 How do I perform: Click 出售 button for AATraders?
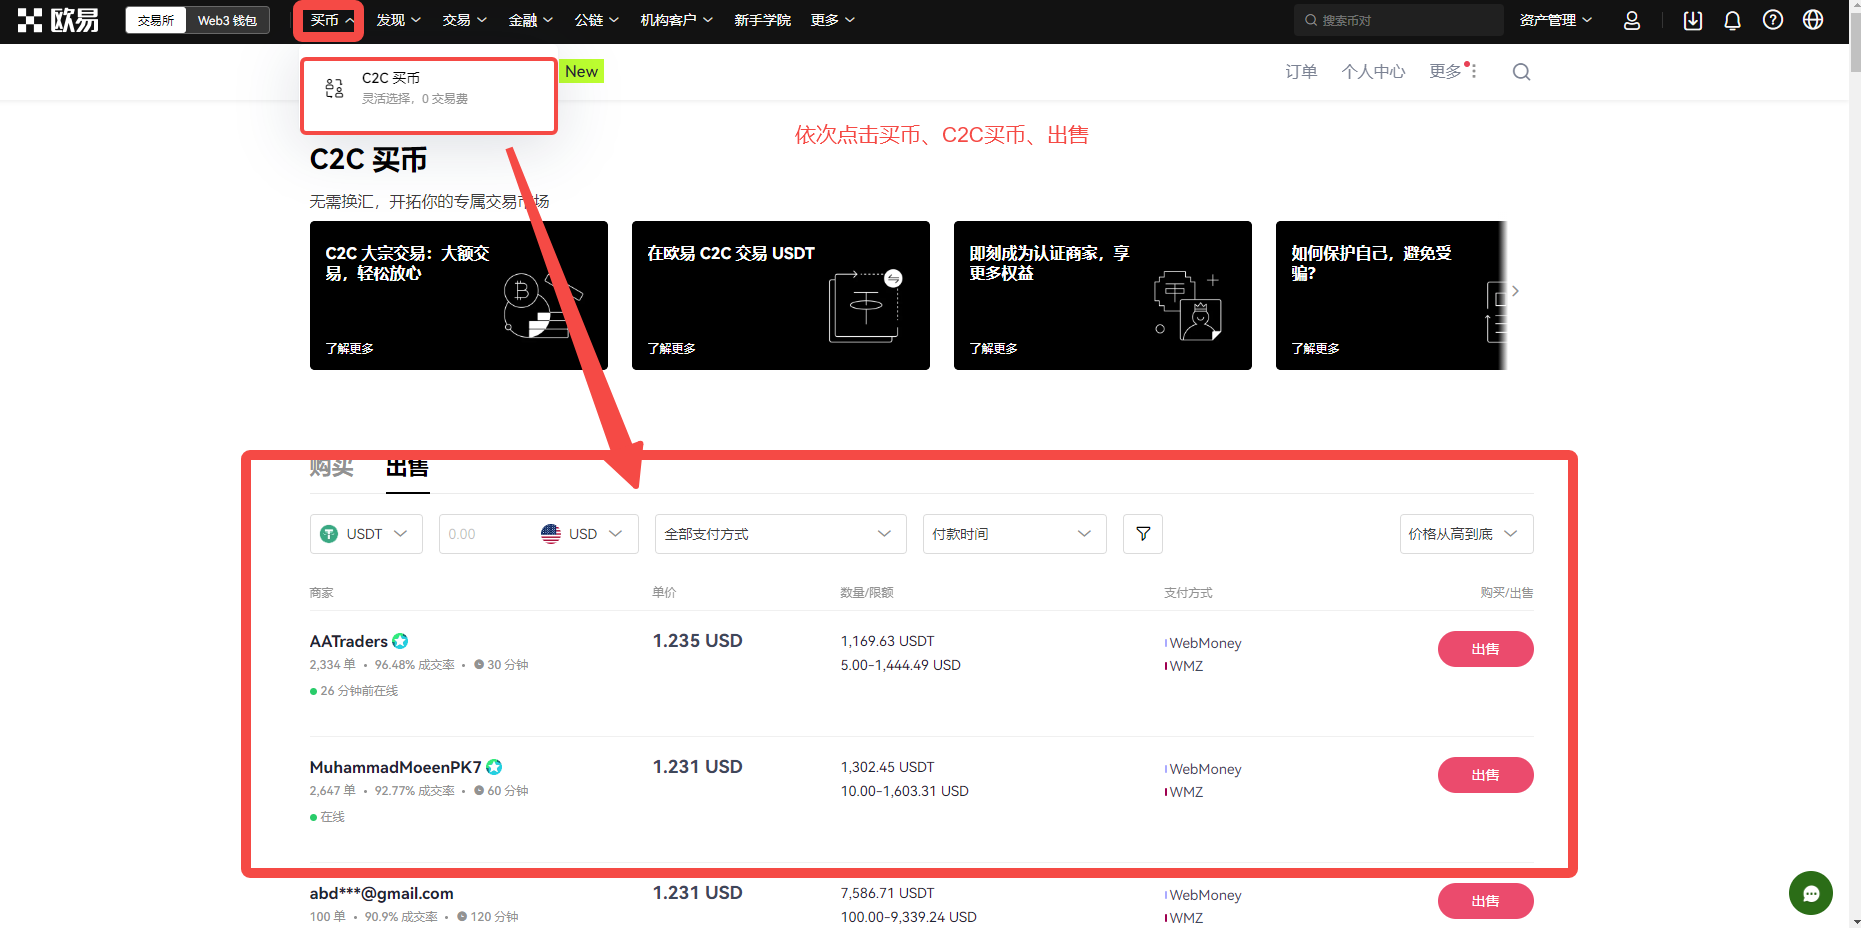coord(1485,649)
